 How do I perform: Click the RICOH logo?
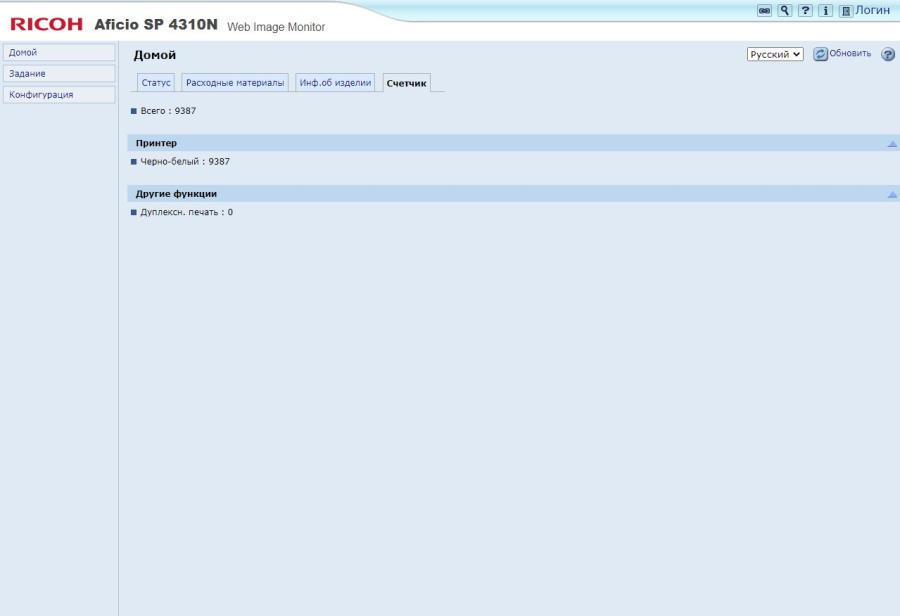pos(46,24)
